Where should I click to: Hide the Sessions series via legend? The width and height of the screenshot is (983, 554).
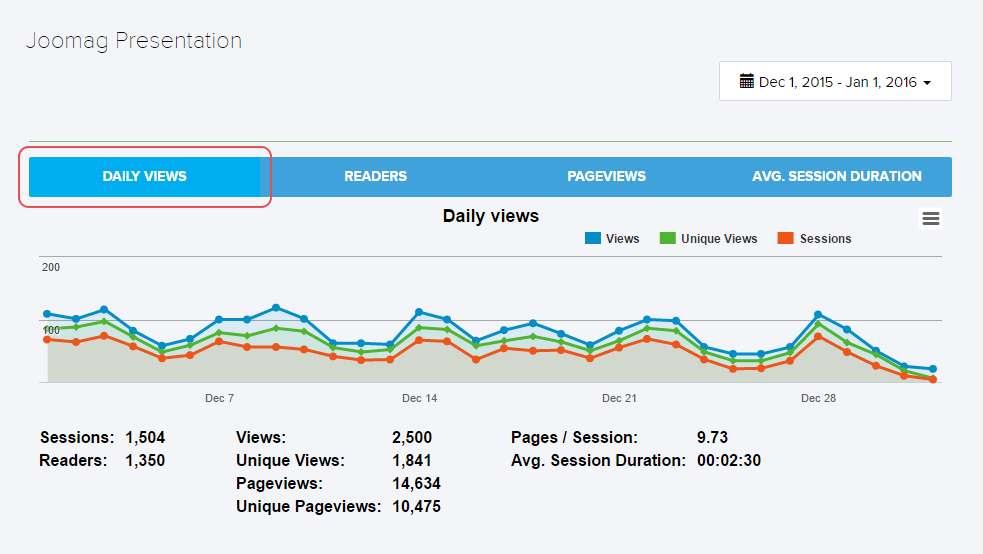click(825, 239)
